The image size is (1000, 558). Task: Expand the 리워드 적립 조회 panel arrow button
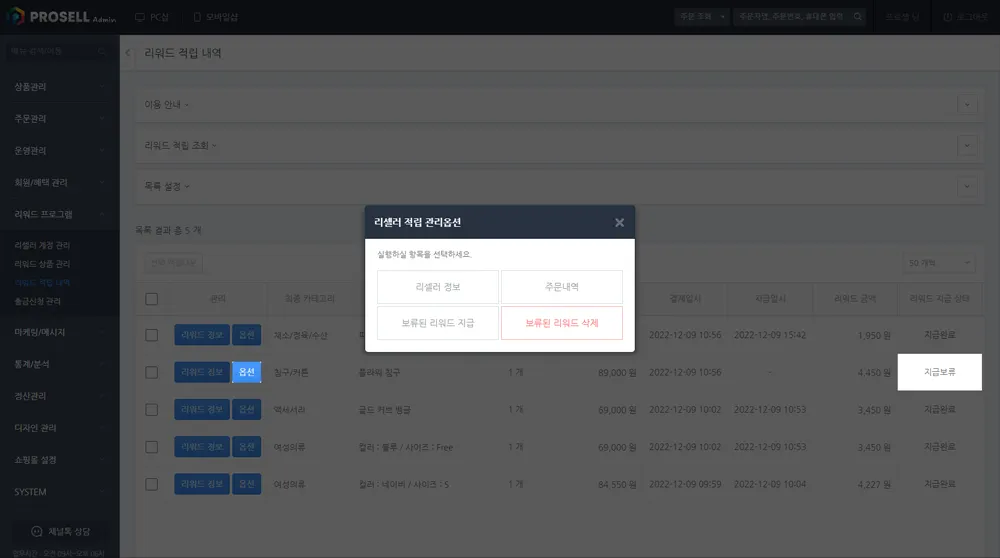(x=967, y=145)
